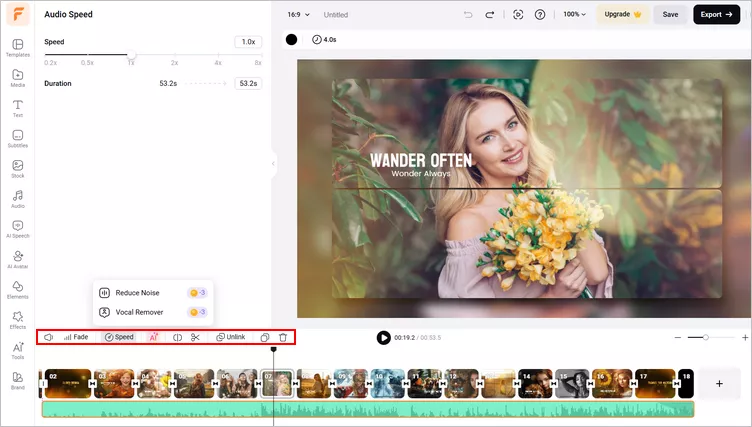Open the Effects sidebar panel
752x427 pixels.
click(18, 320)
